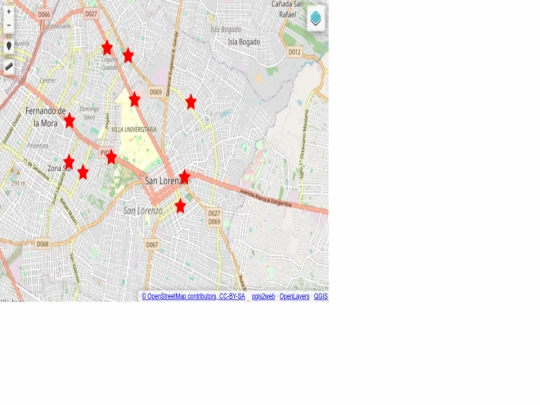Click the VILLA UNIVERSITARIA map label
Image resolution: width=540 pixels, height=405 pixels.
pyautogui.click(x=134, y=129)
